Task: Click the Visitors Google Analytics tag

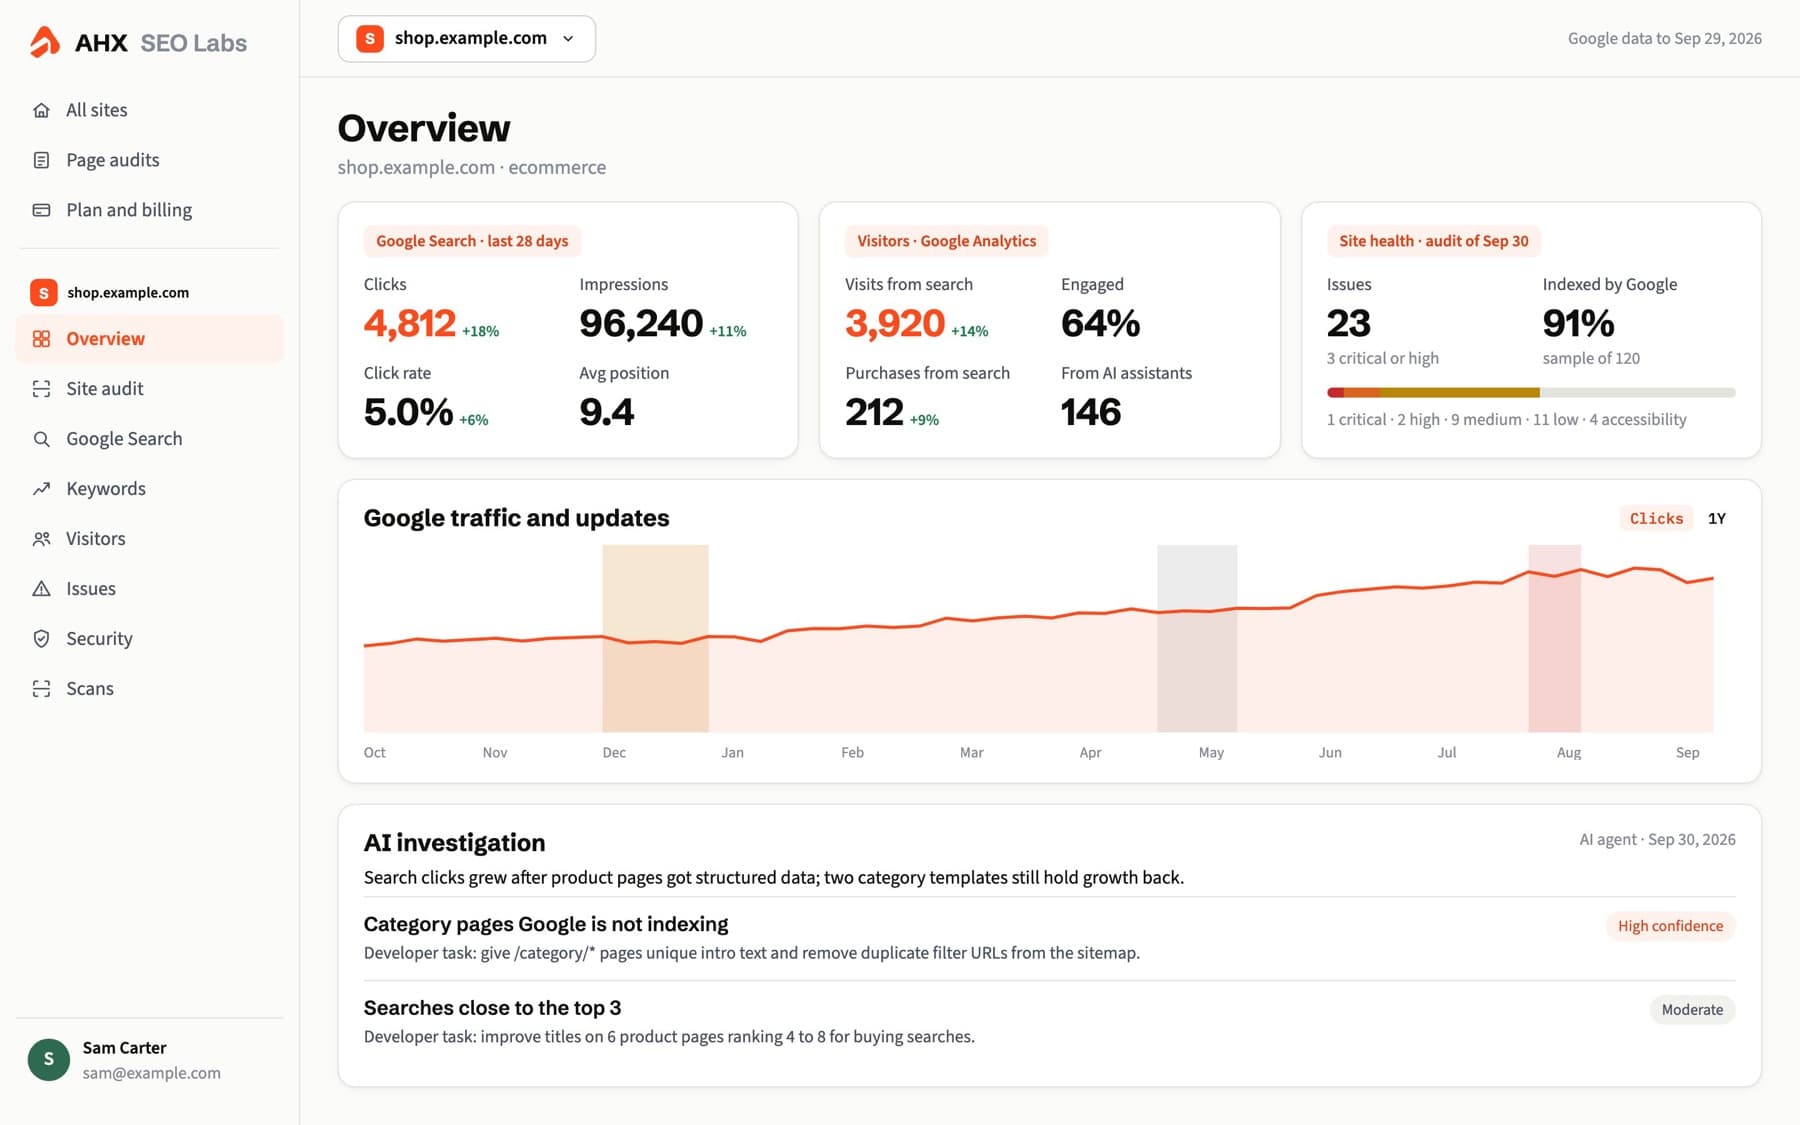Action: pos(946,241)
